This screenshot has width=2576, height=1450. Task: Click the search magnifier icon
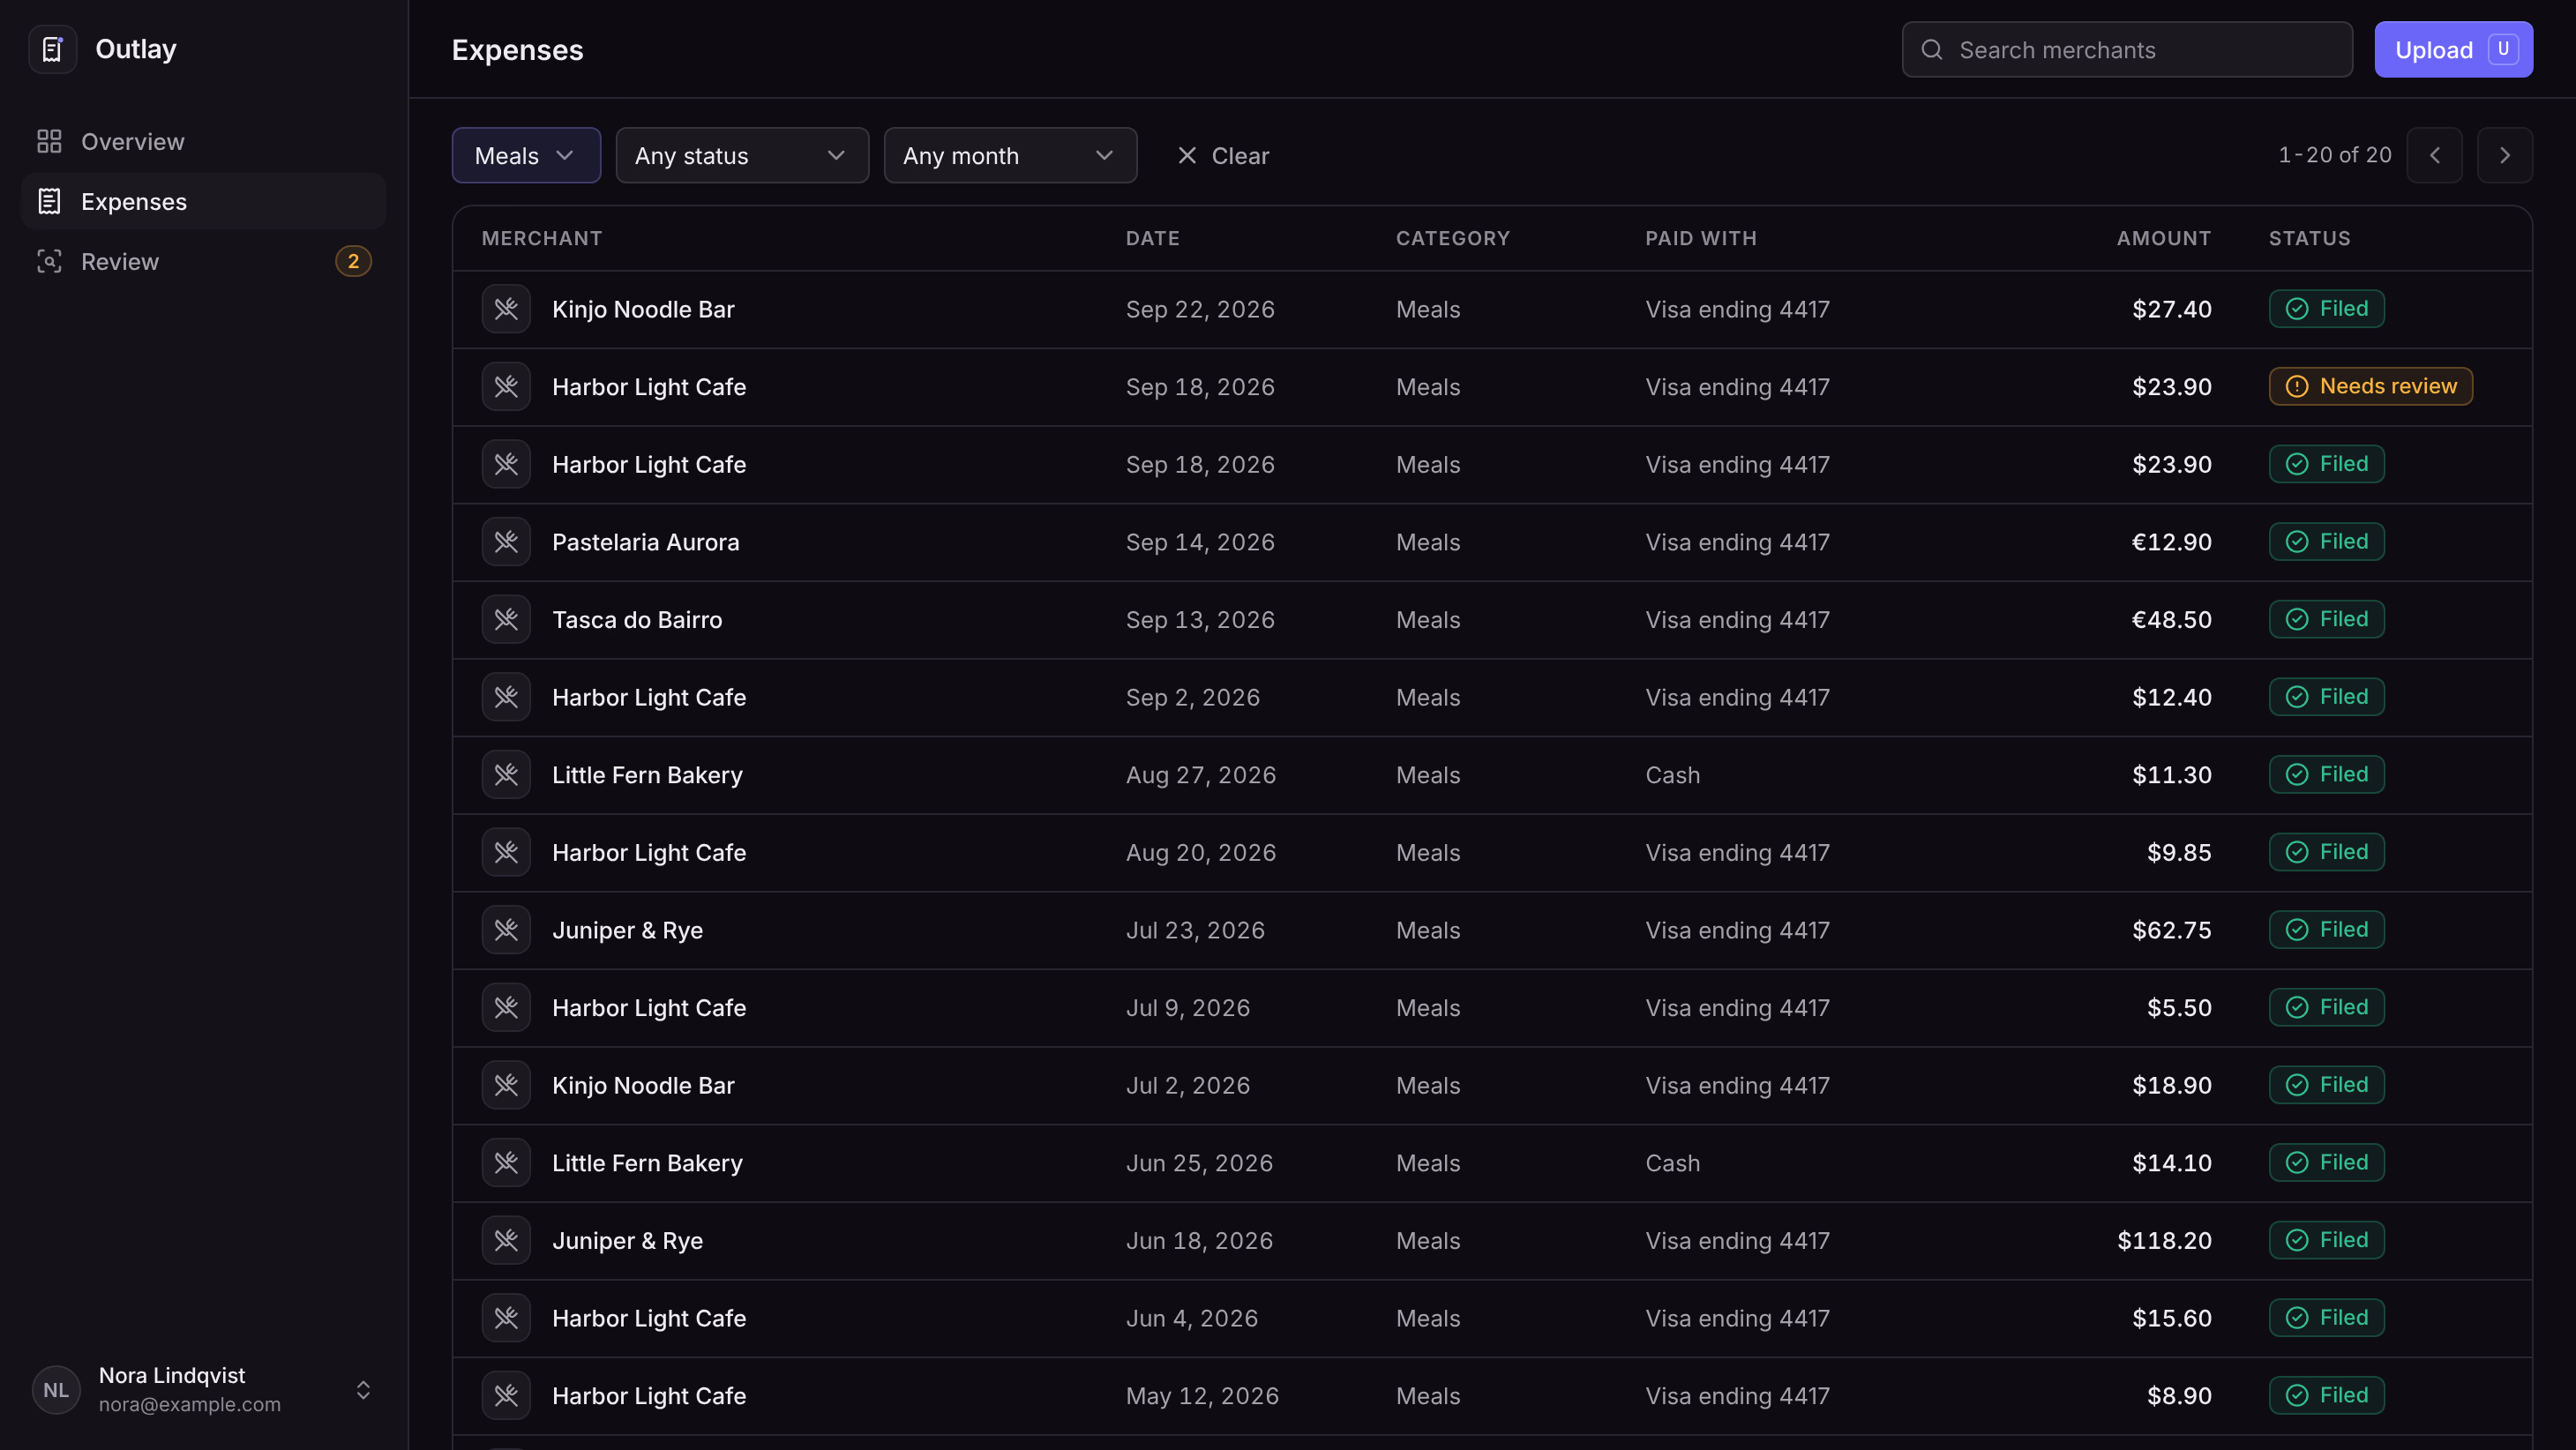[1931, 49]
